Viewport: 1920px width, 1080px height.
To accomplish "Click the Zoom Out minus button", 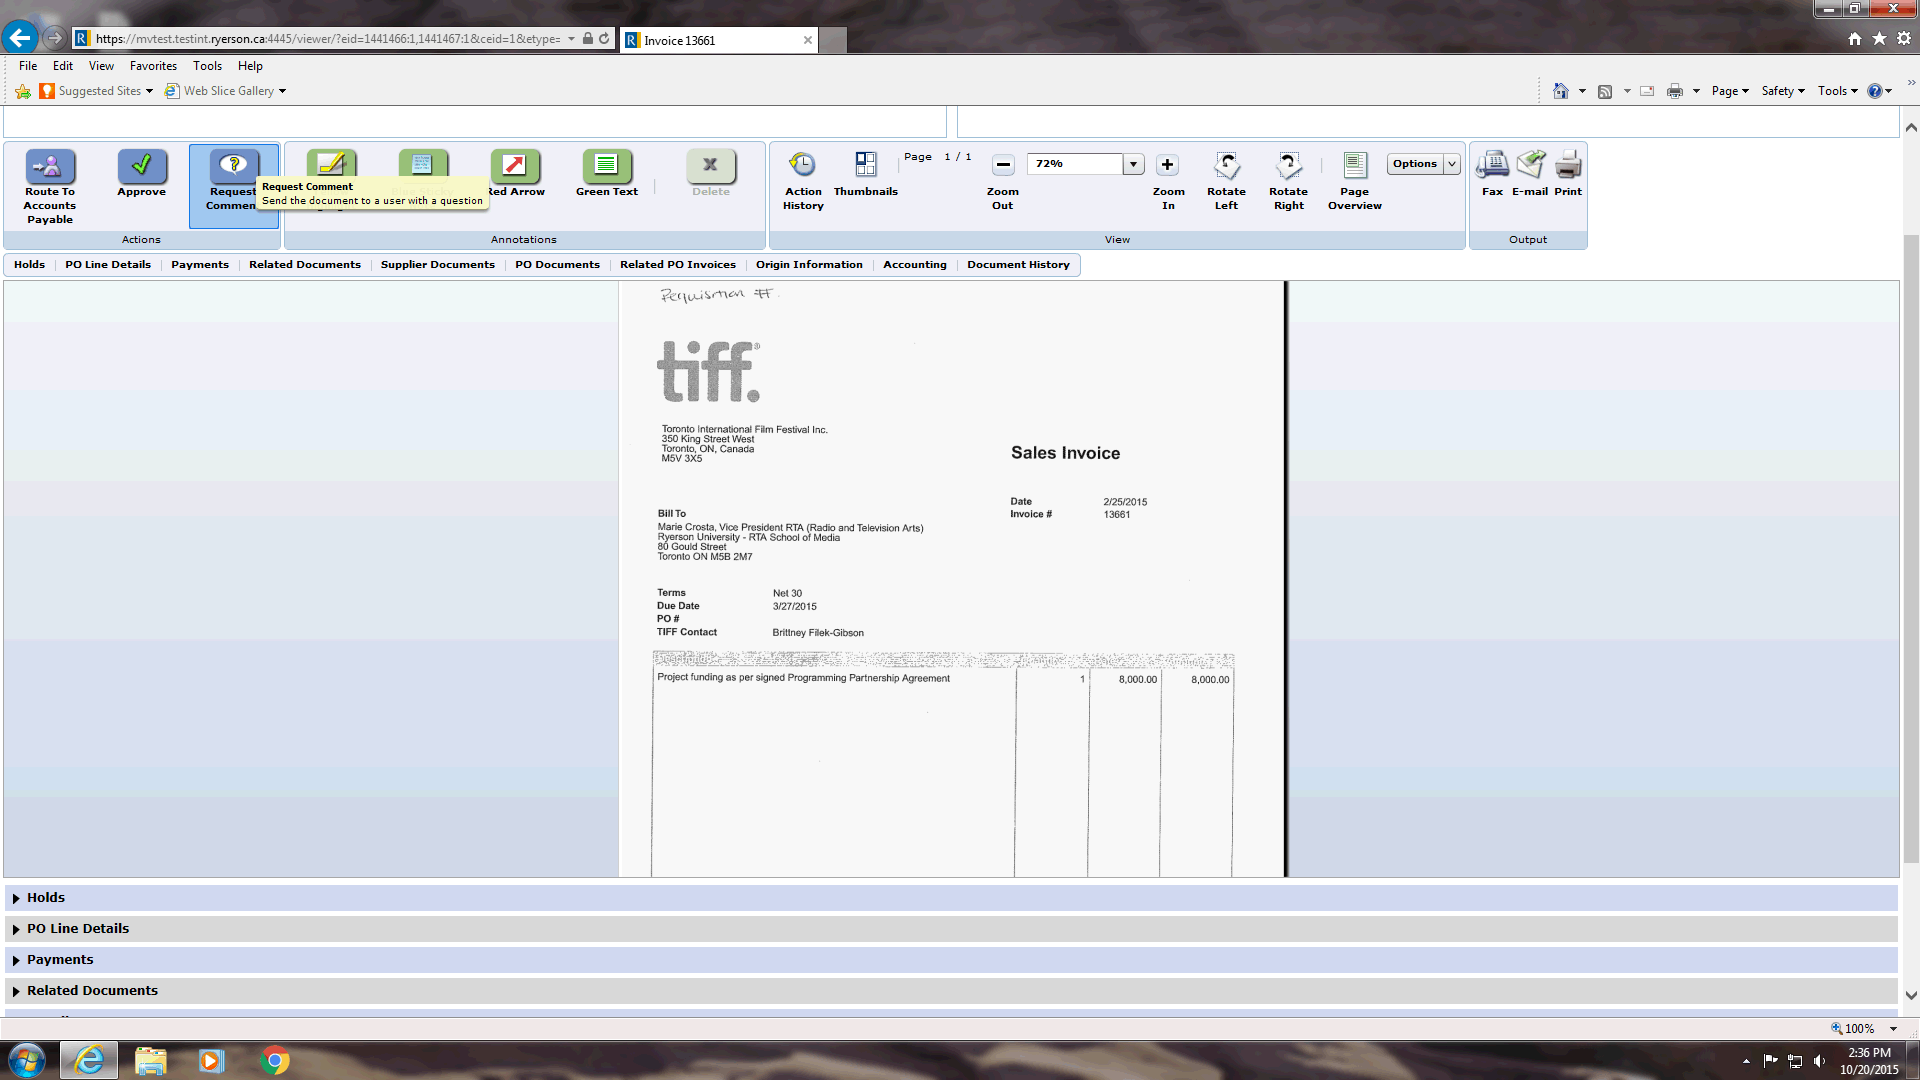I will pos(1003,165).
